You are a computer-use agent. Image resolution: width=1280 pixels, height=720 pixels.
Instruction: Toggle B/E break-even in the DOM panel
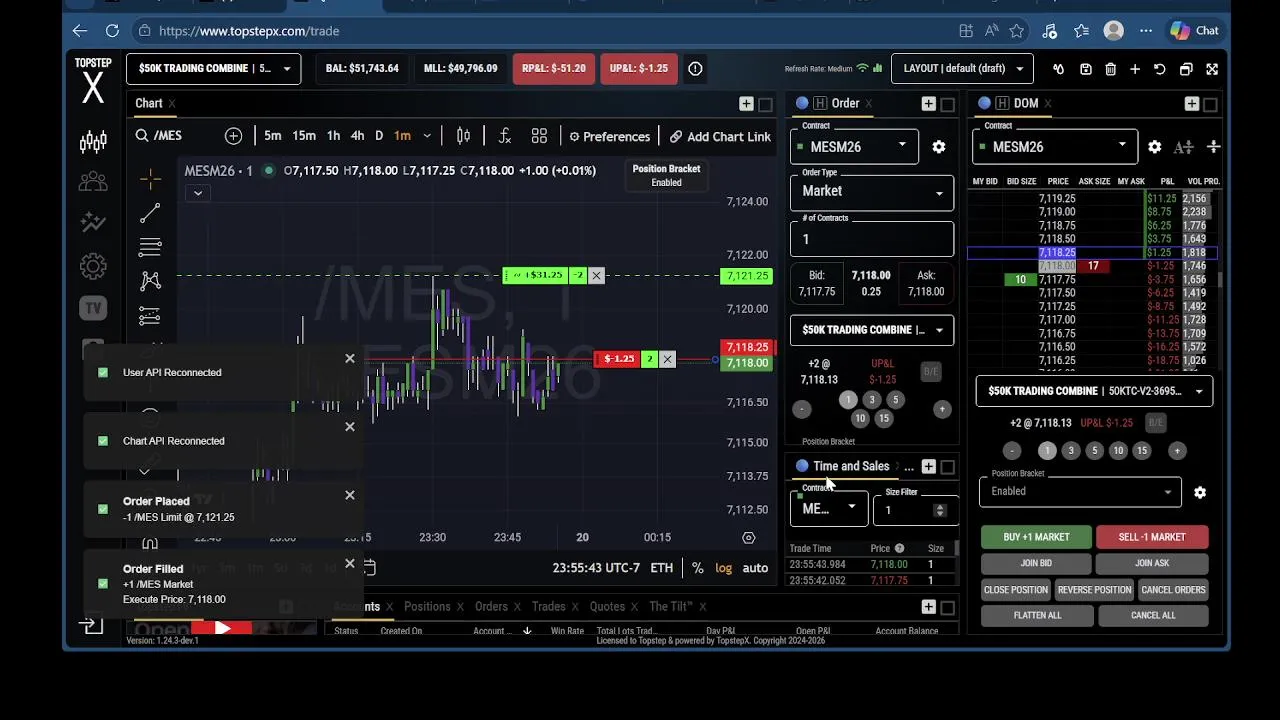coord(1155,423)
